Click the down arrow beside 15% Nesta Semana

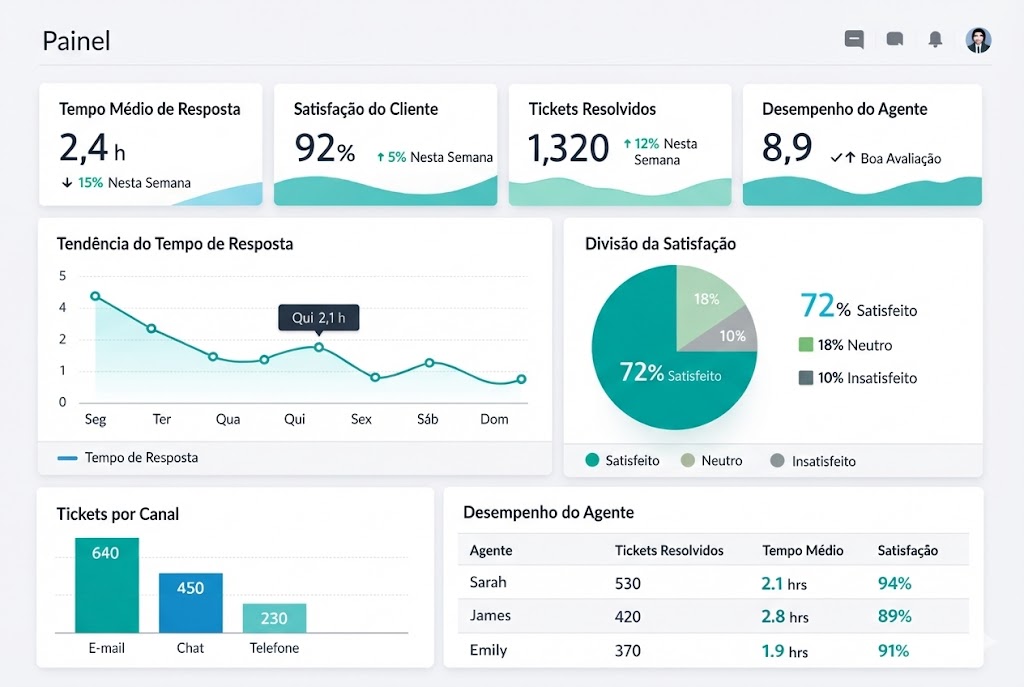tap(66, 183)
